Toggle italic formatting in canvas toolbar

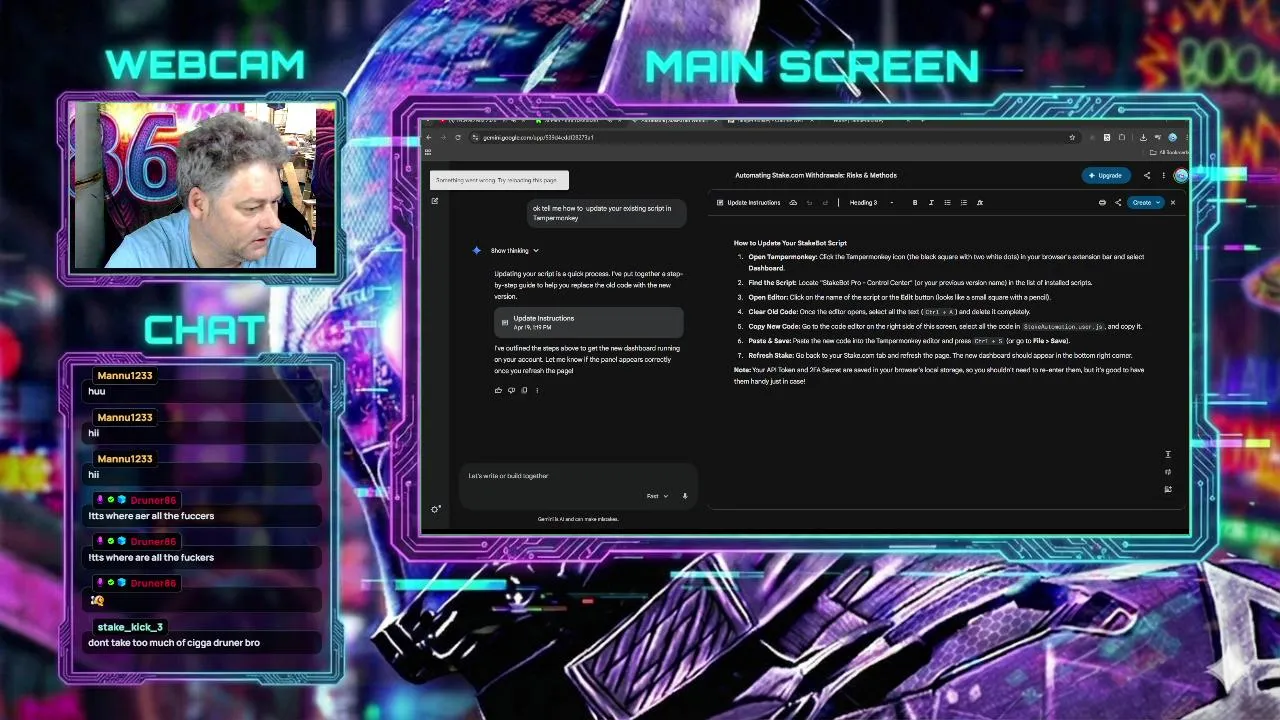[x=931, y=203]
